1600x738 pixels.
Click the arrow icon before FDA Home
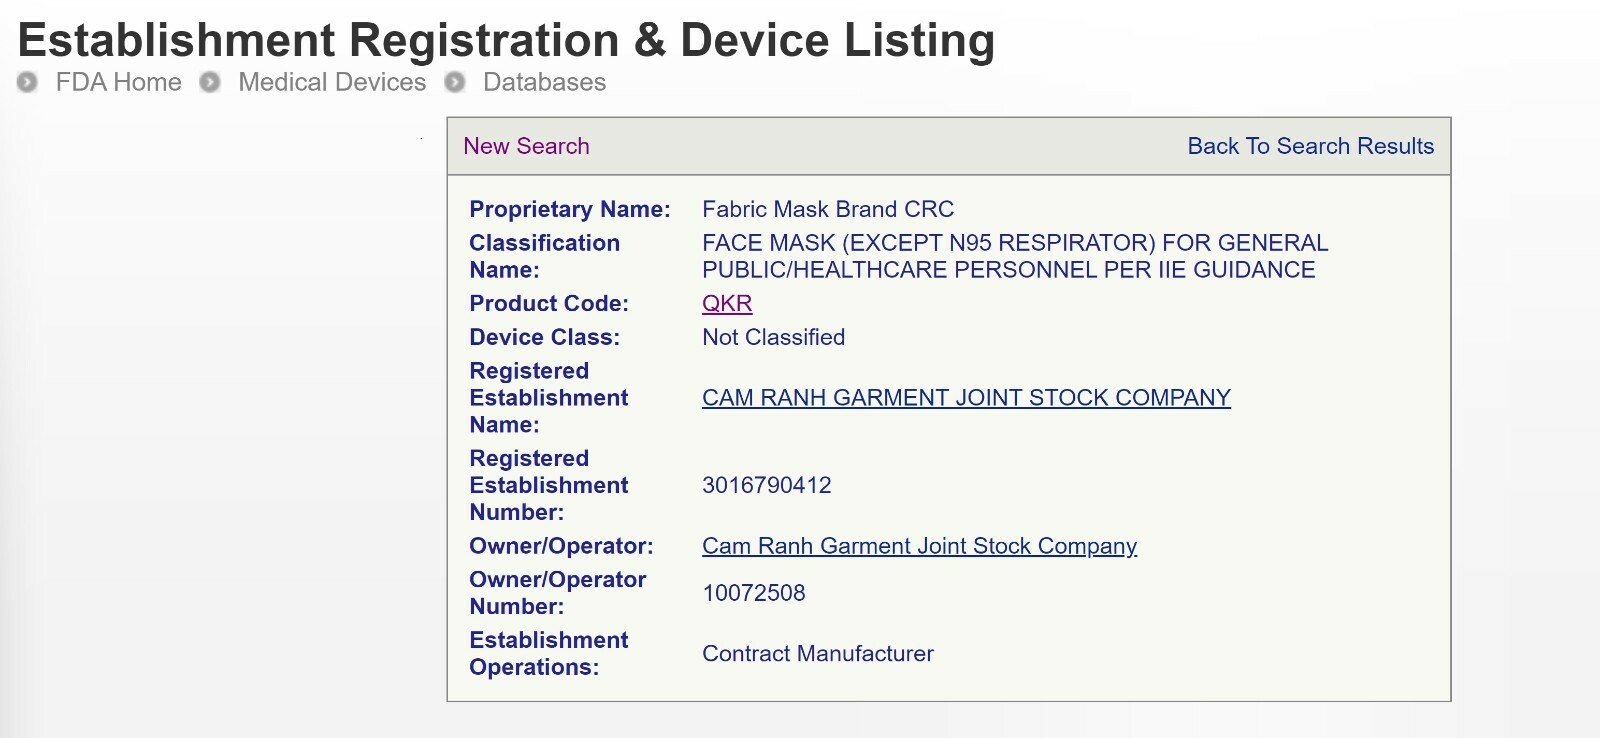click(x=28, y=82)
